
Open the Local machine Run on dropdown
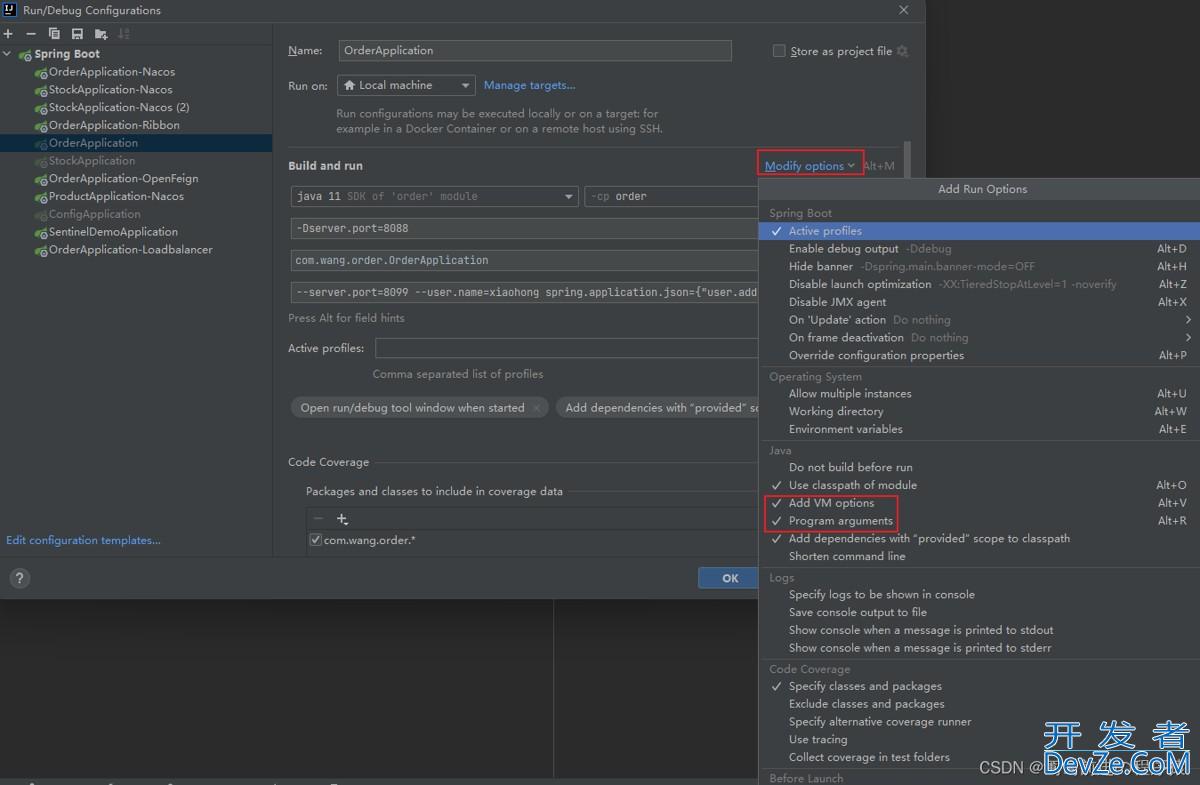coord(405,86)
